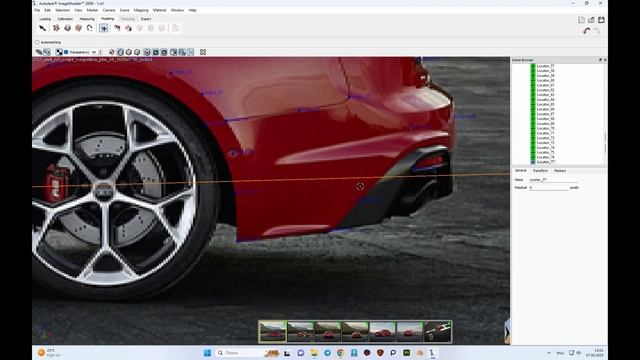The height and width of the screenshot is (360, 640).
Task: Select Locator_74 in Scene Browser
Action: (545, 147)
